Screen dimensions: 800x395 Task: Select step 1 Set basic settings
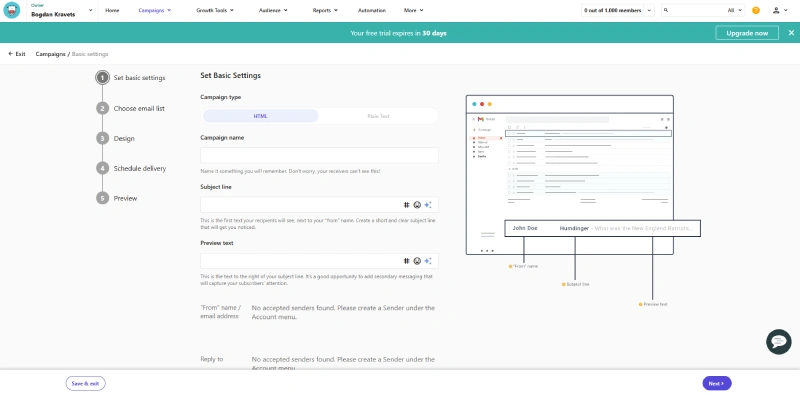tap(131, 78)
